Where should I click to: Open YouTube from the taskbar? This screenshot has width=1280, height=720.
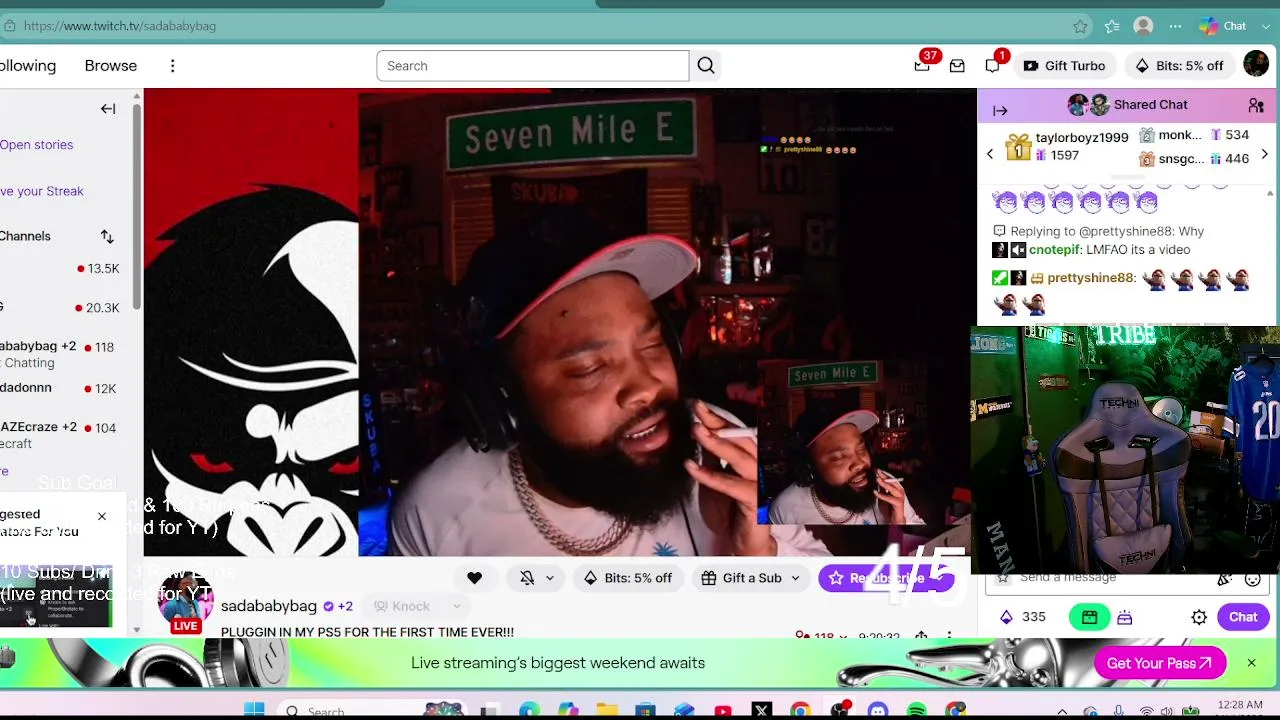pos(723,711)
